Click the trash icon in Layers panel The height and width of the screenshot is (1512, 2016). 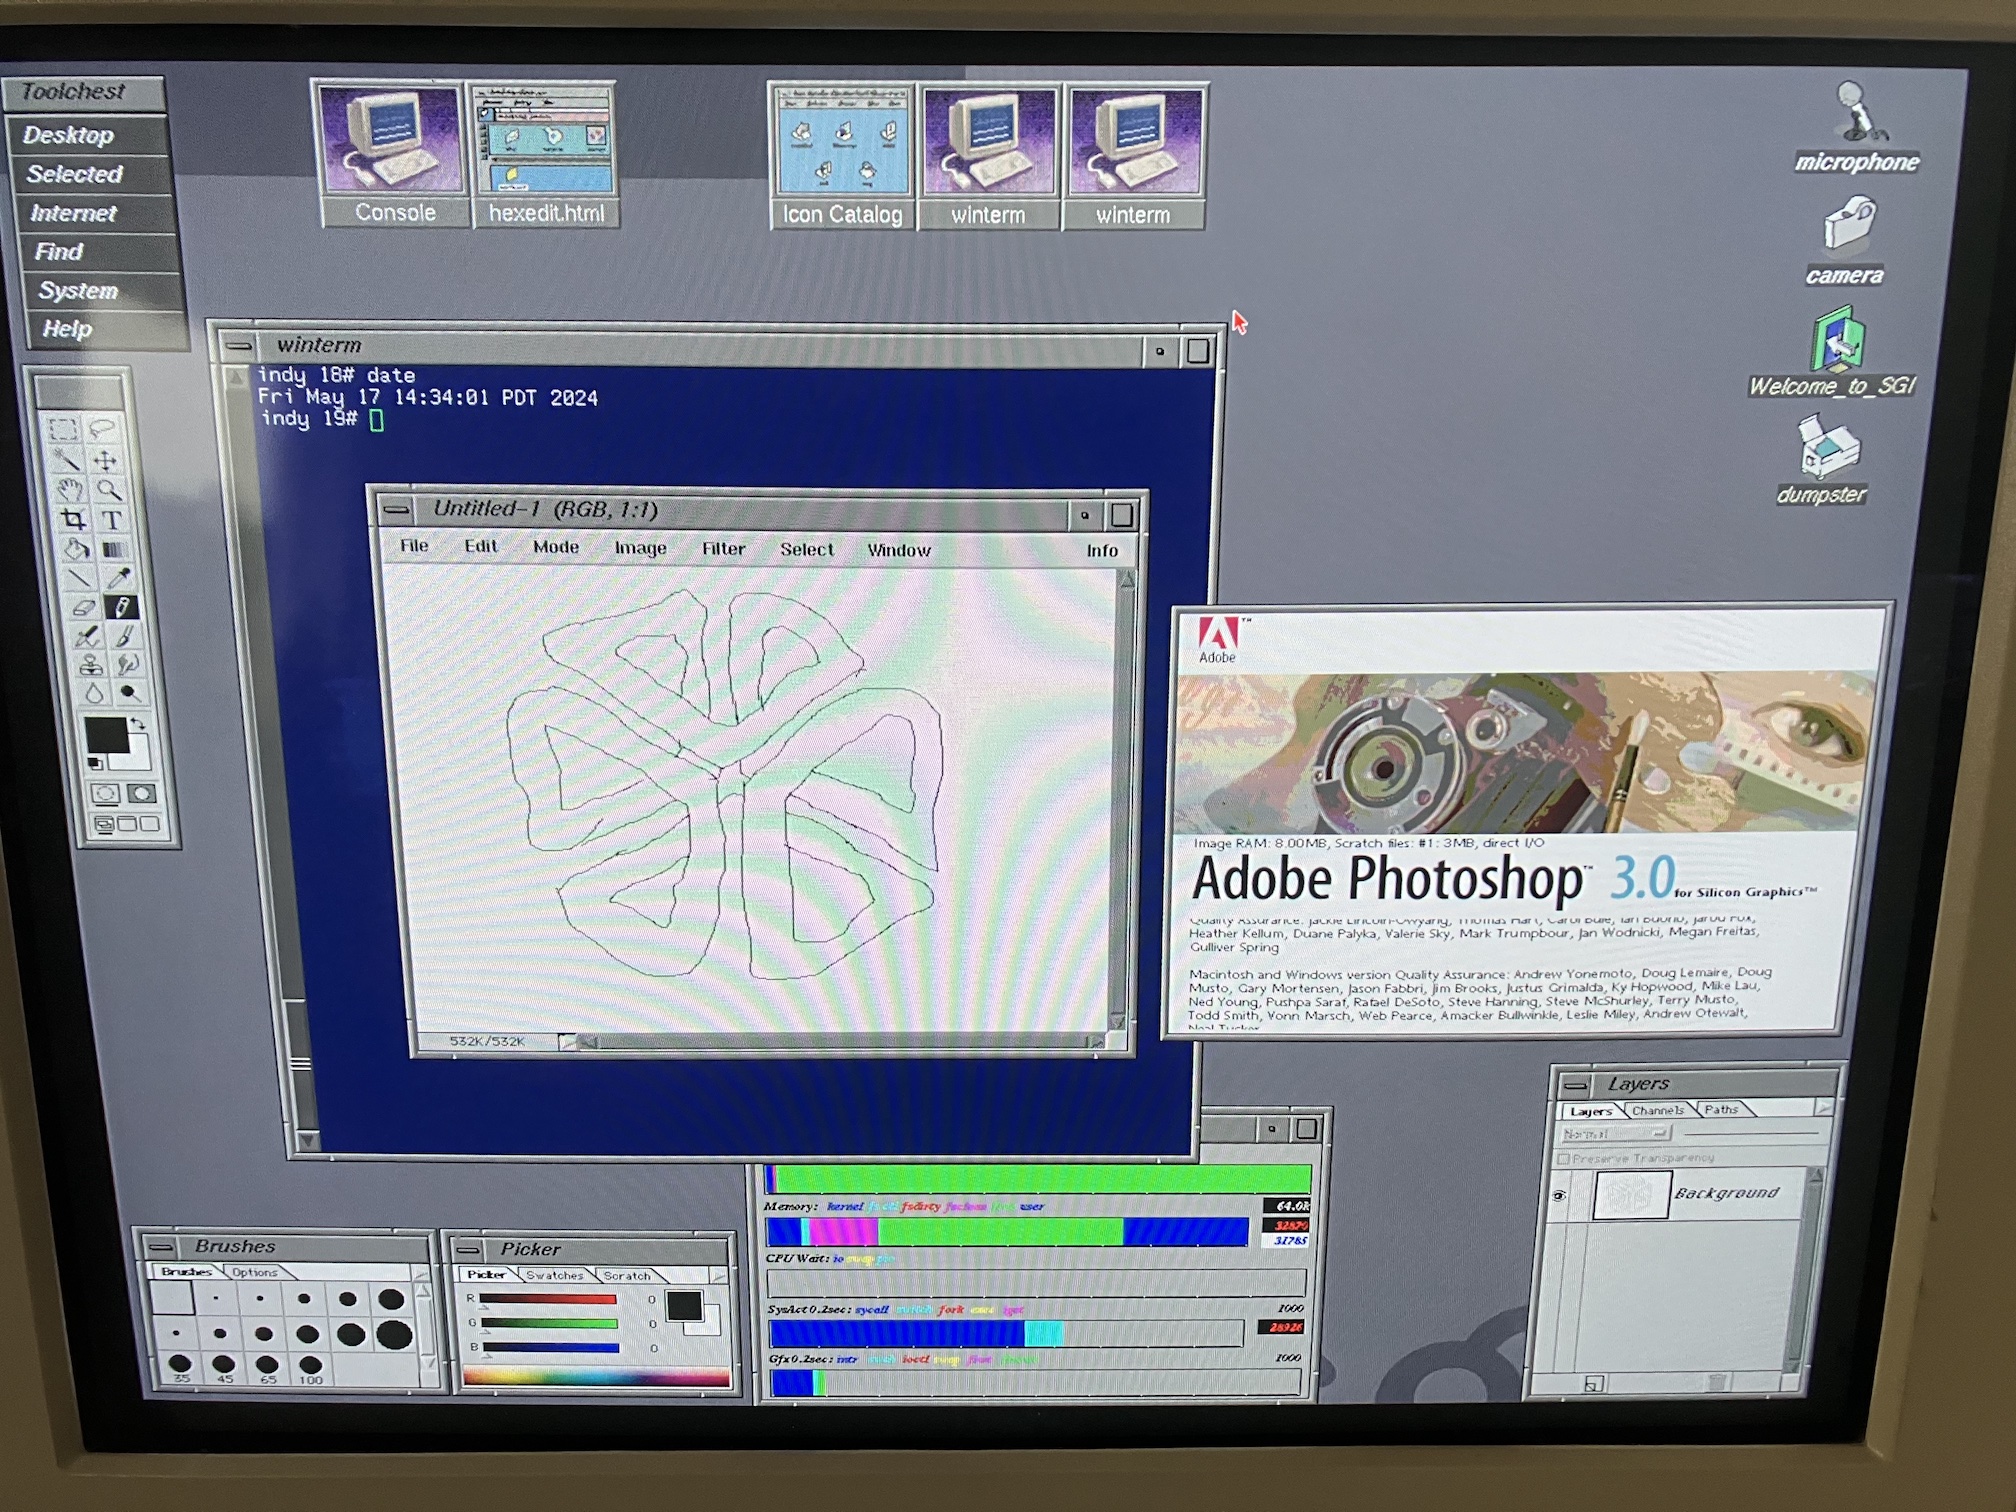pyautogui.click(x=1716, y=1383)
